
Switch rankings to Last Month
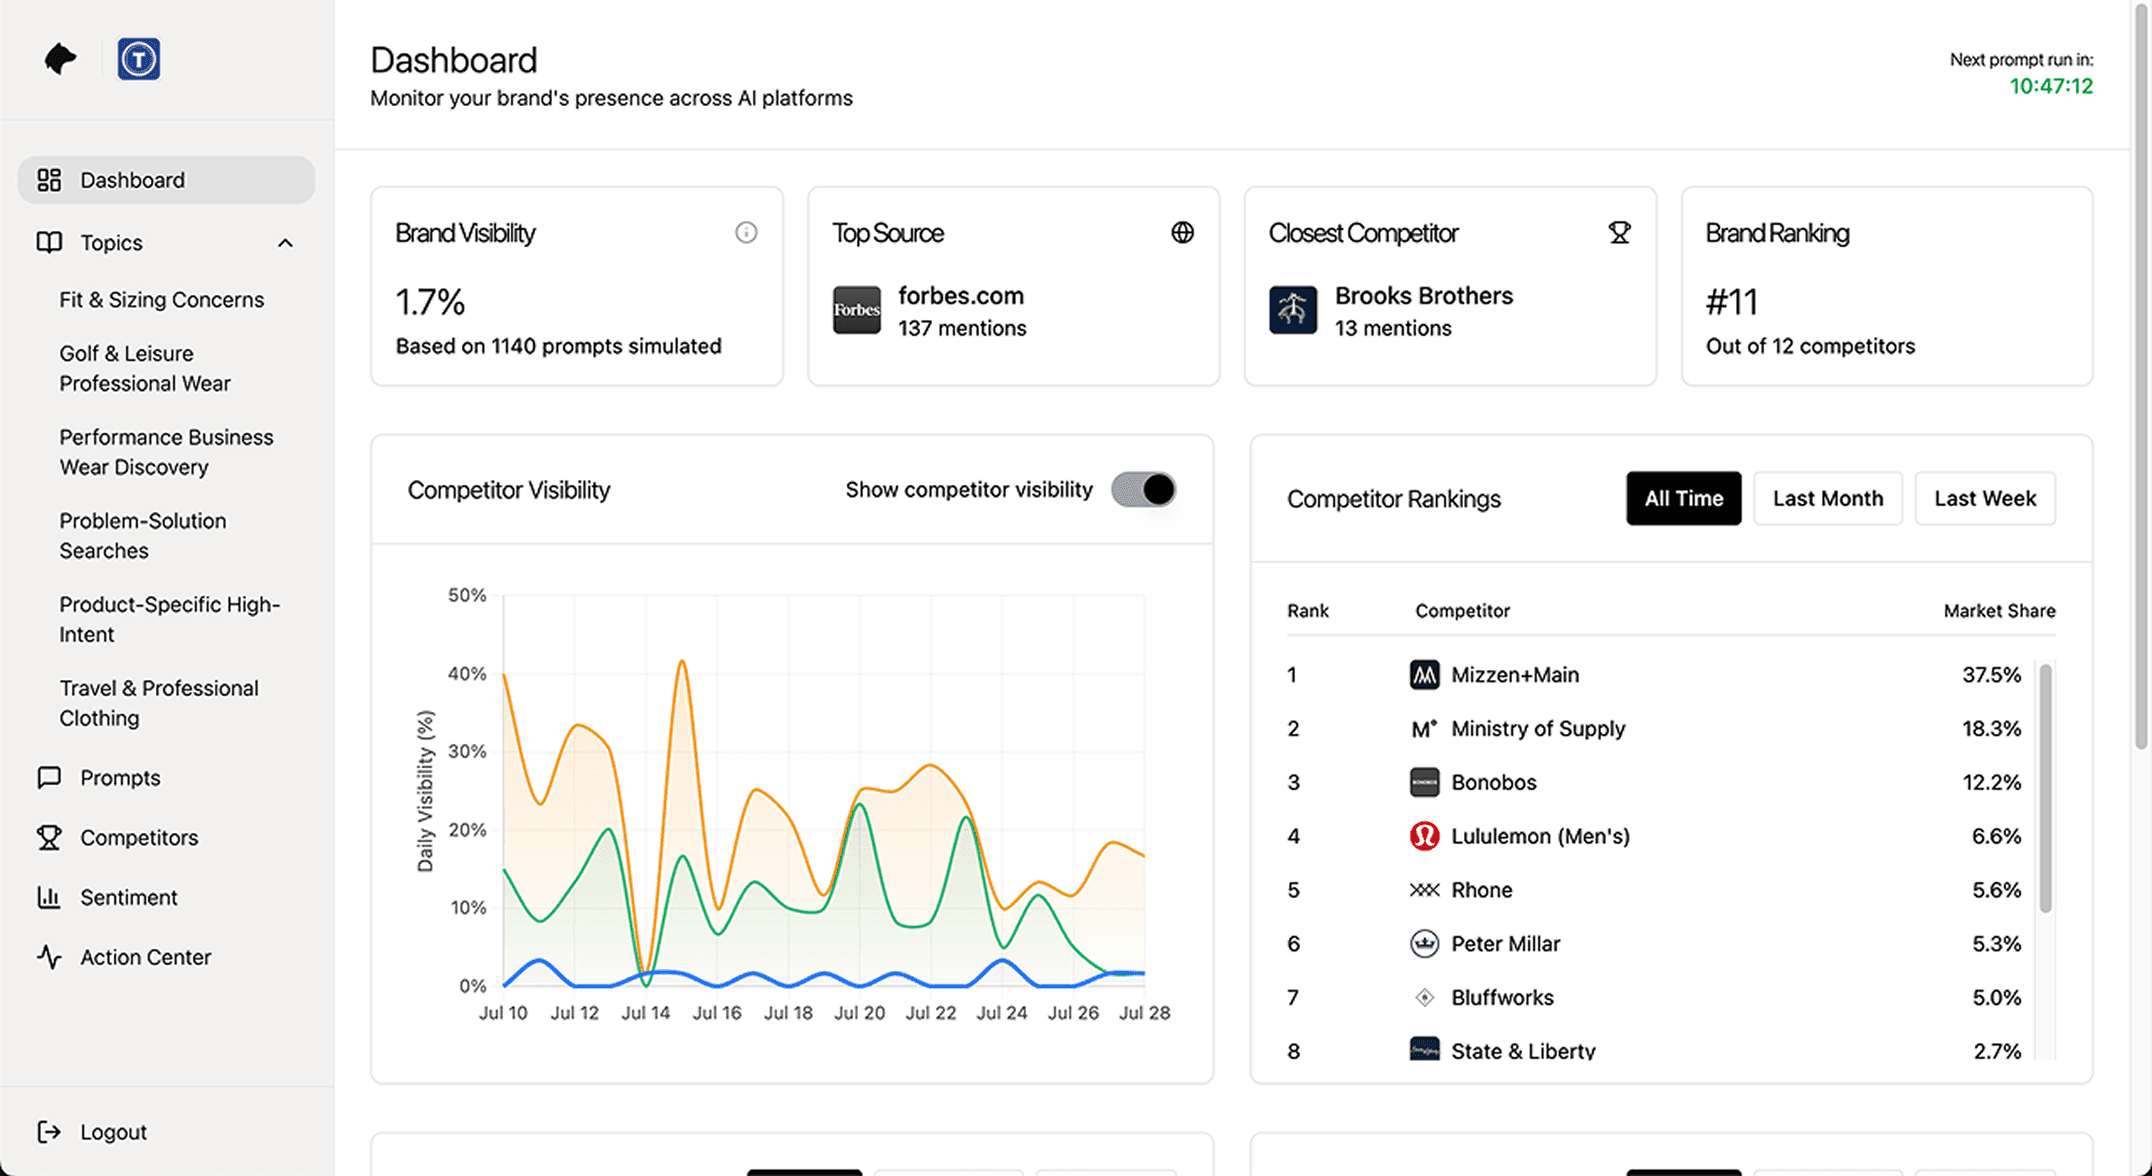(1827, 498)
